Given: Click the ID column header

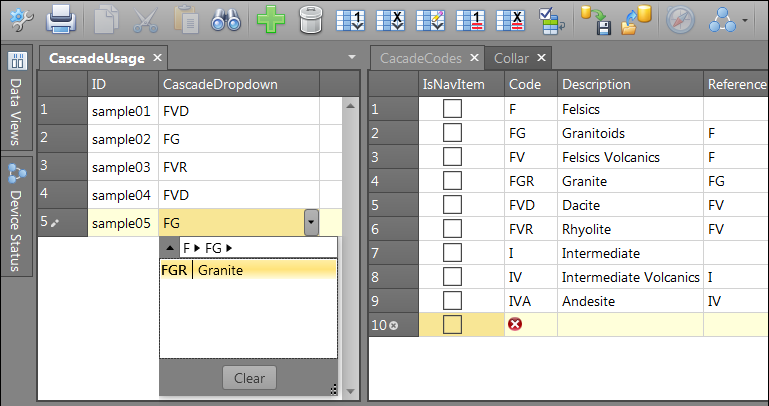Looking at the screenshot, I should point(123,84).
